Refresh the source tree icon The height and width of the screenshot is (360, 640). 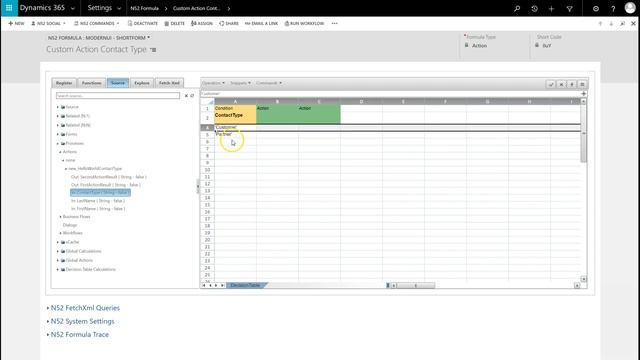click(x=192, y=96)
